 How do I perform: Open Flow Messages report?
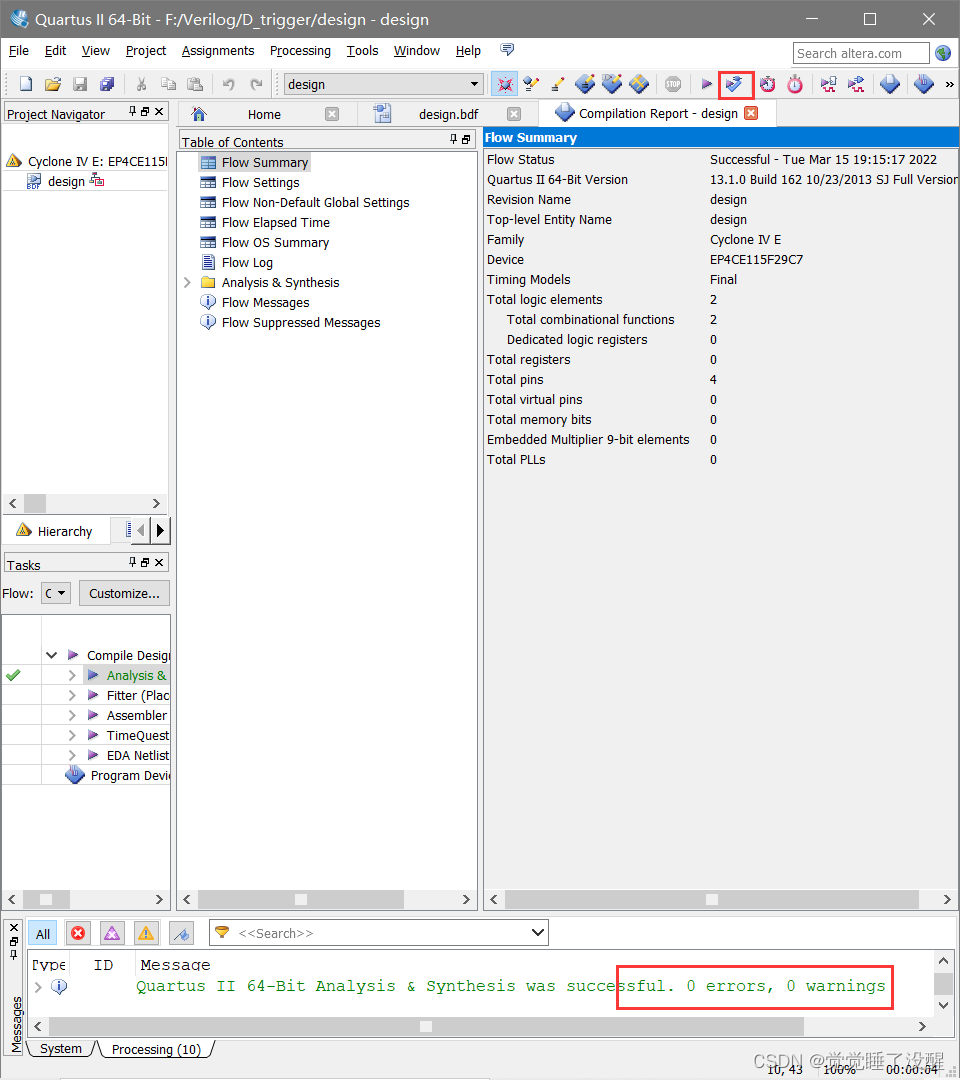266,302
